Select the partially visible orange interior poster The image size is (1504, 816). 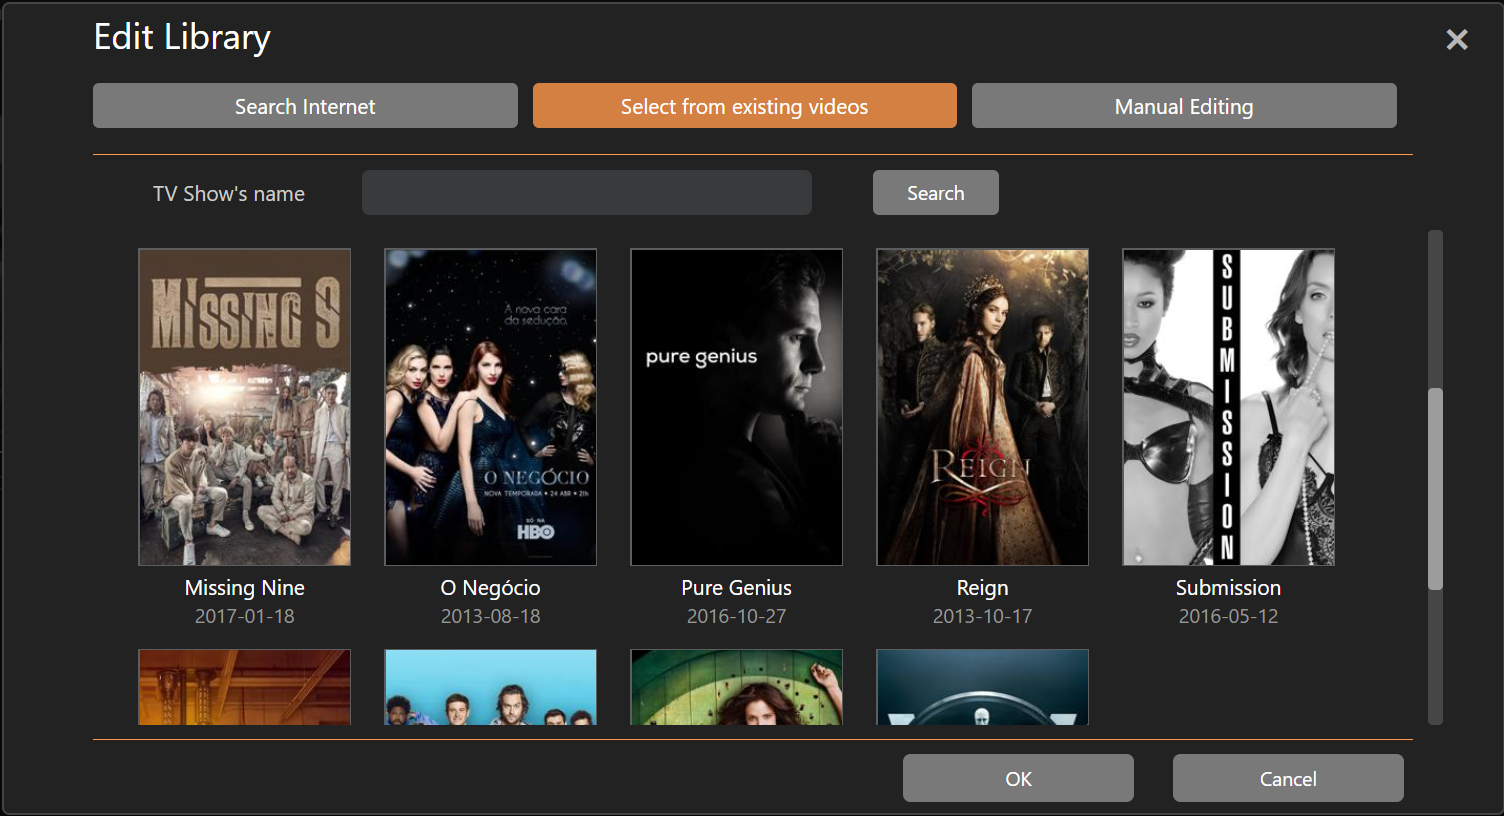(x=245, y=687)
